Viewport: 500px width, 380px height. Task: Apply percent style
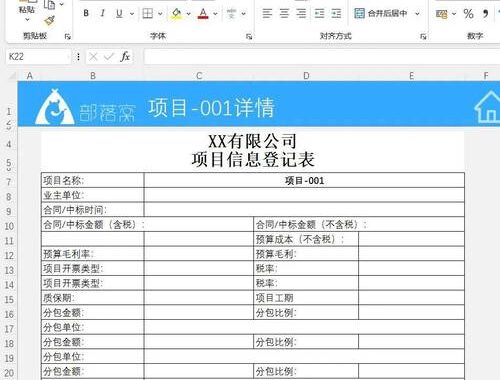click(468, 14)
